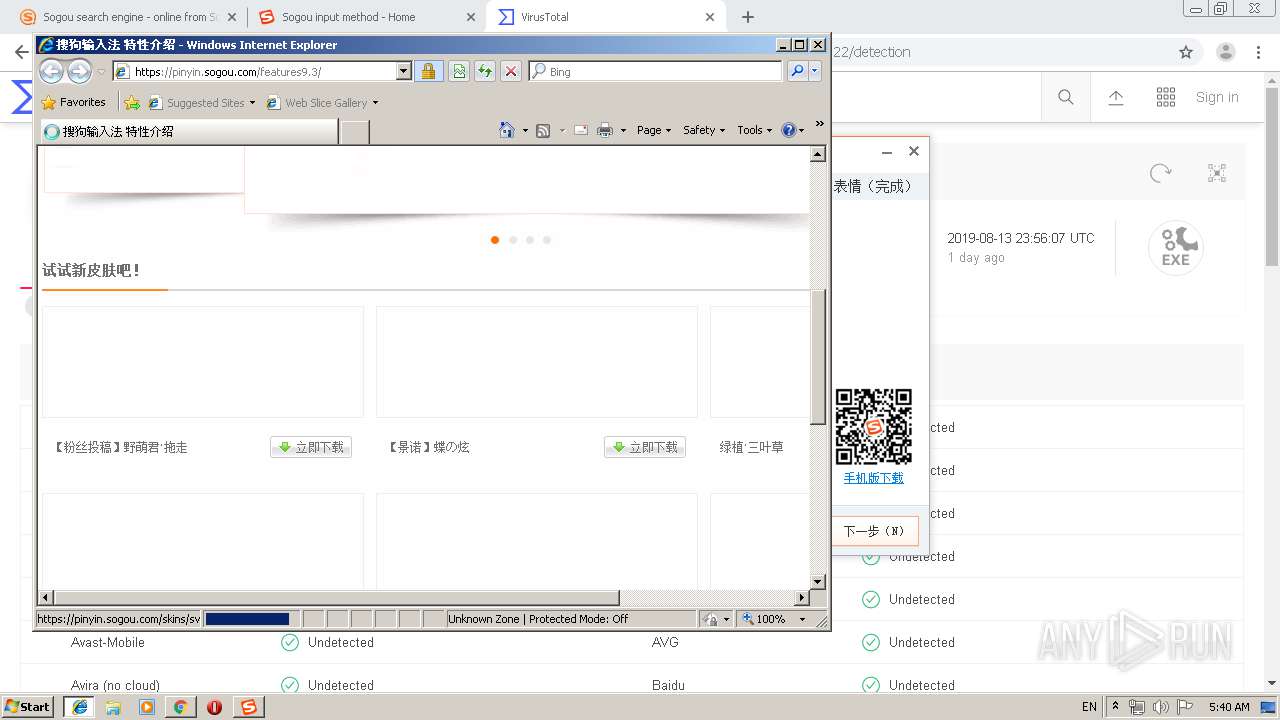The width and height of the screenshot is (1280, 720).
Task: Open the Page menu
Action: pyautogui.click(x=654, y=130)
